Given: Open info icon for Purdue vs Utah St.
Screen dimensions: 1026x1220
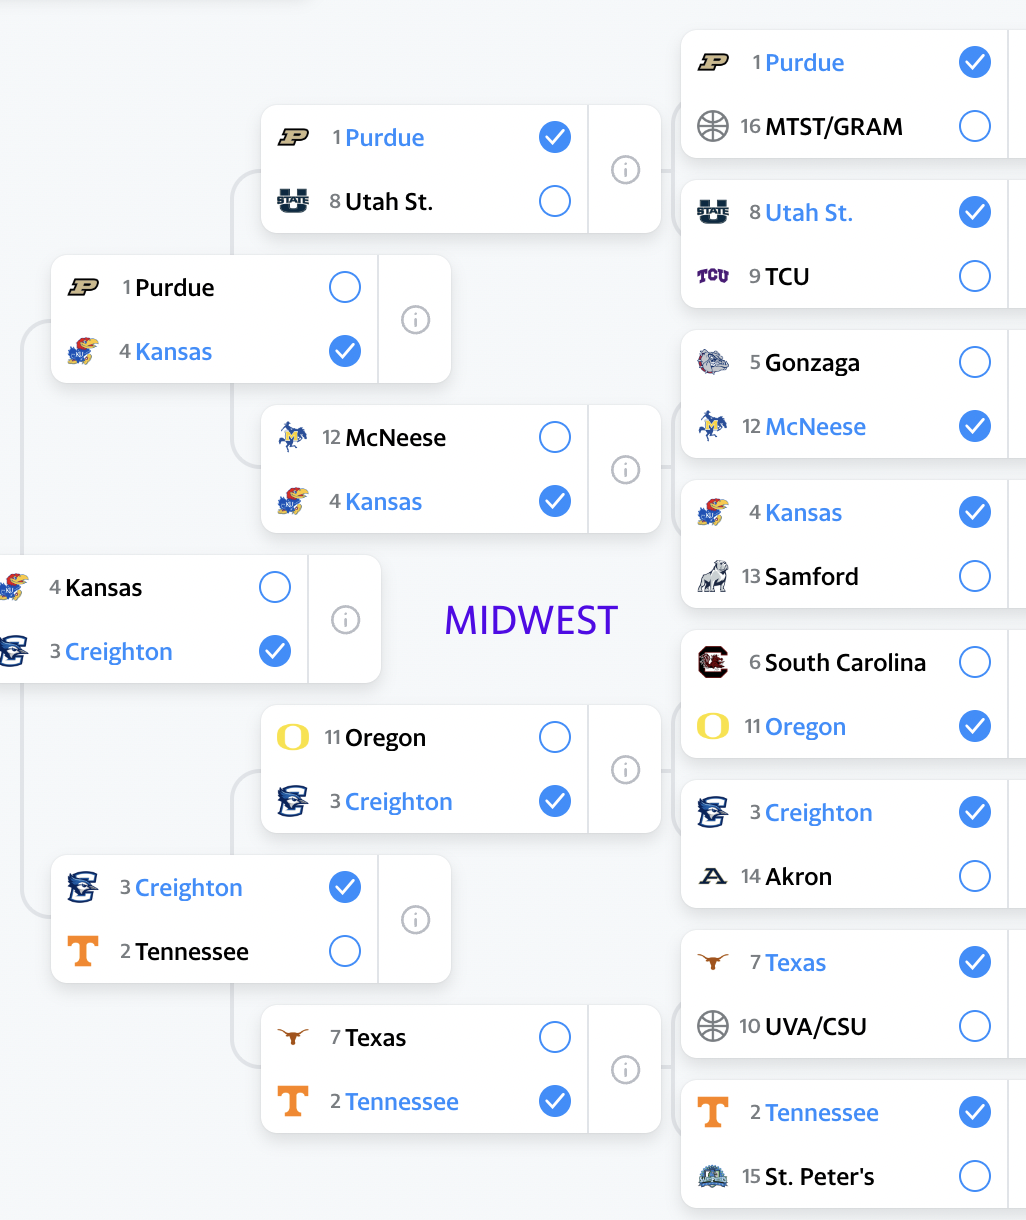Looking at the screenshot, I should click(625, 170).
